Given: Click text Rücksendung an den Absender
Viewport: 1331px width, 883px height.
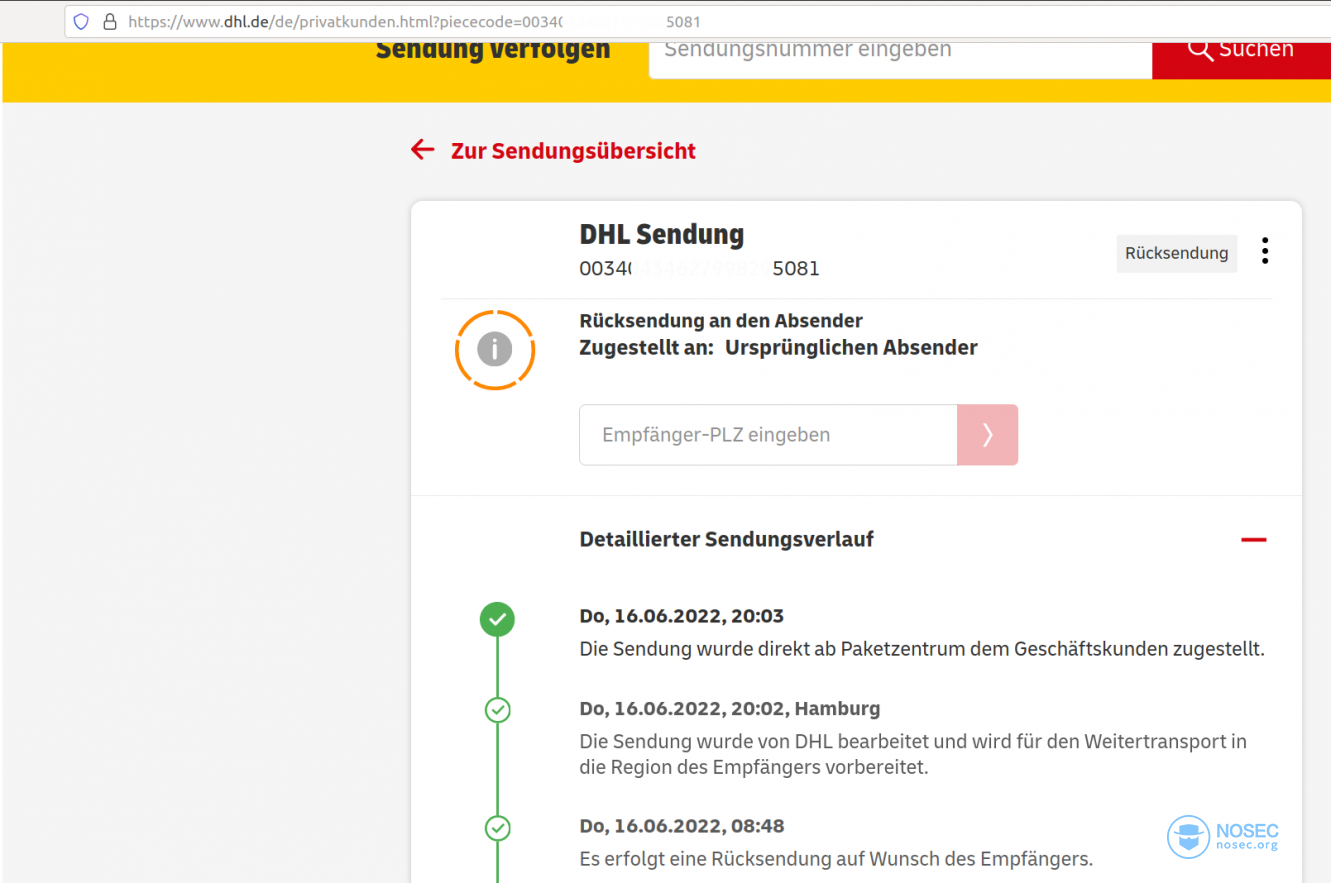Looking at the screenshot, I should [721, 321].
